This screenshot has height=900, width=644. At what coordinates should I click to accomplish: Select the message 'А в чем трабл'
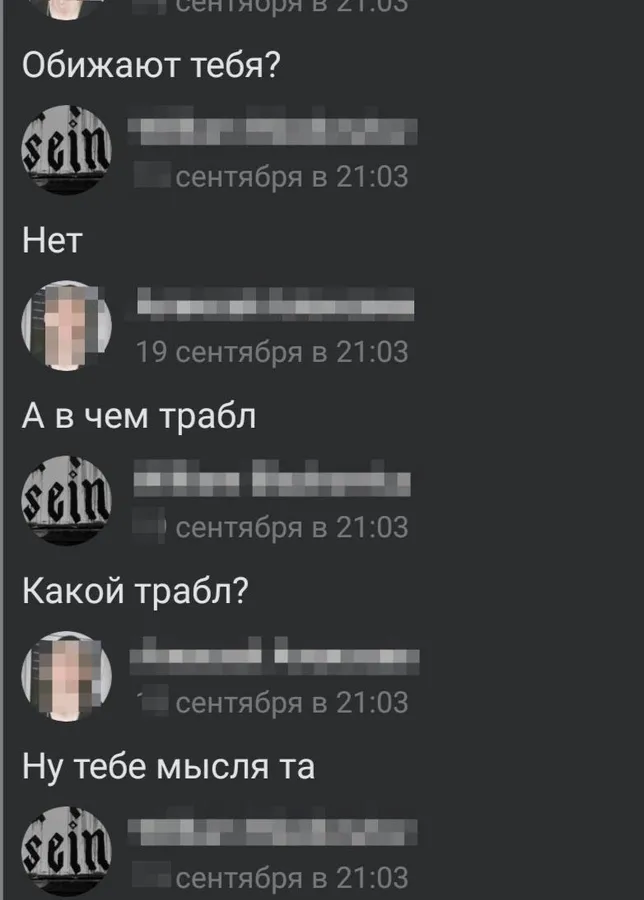139,416
